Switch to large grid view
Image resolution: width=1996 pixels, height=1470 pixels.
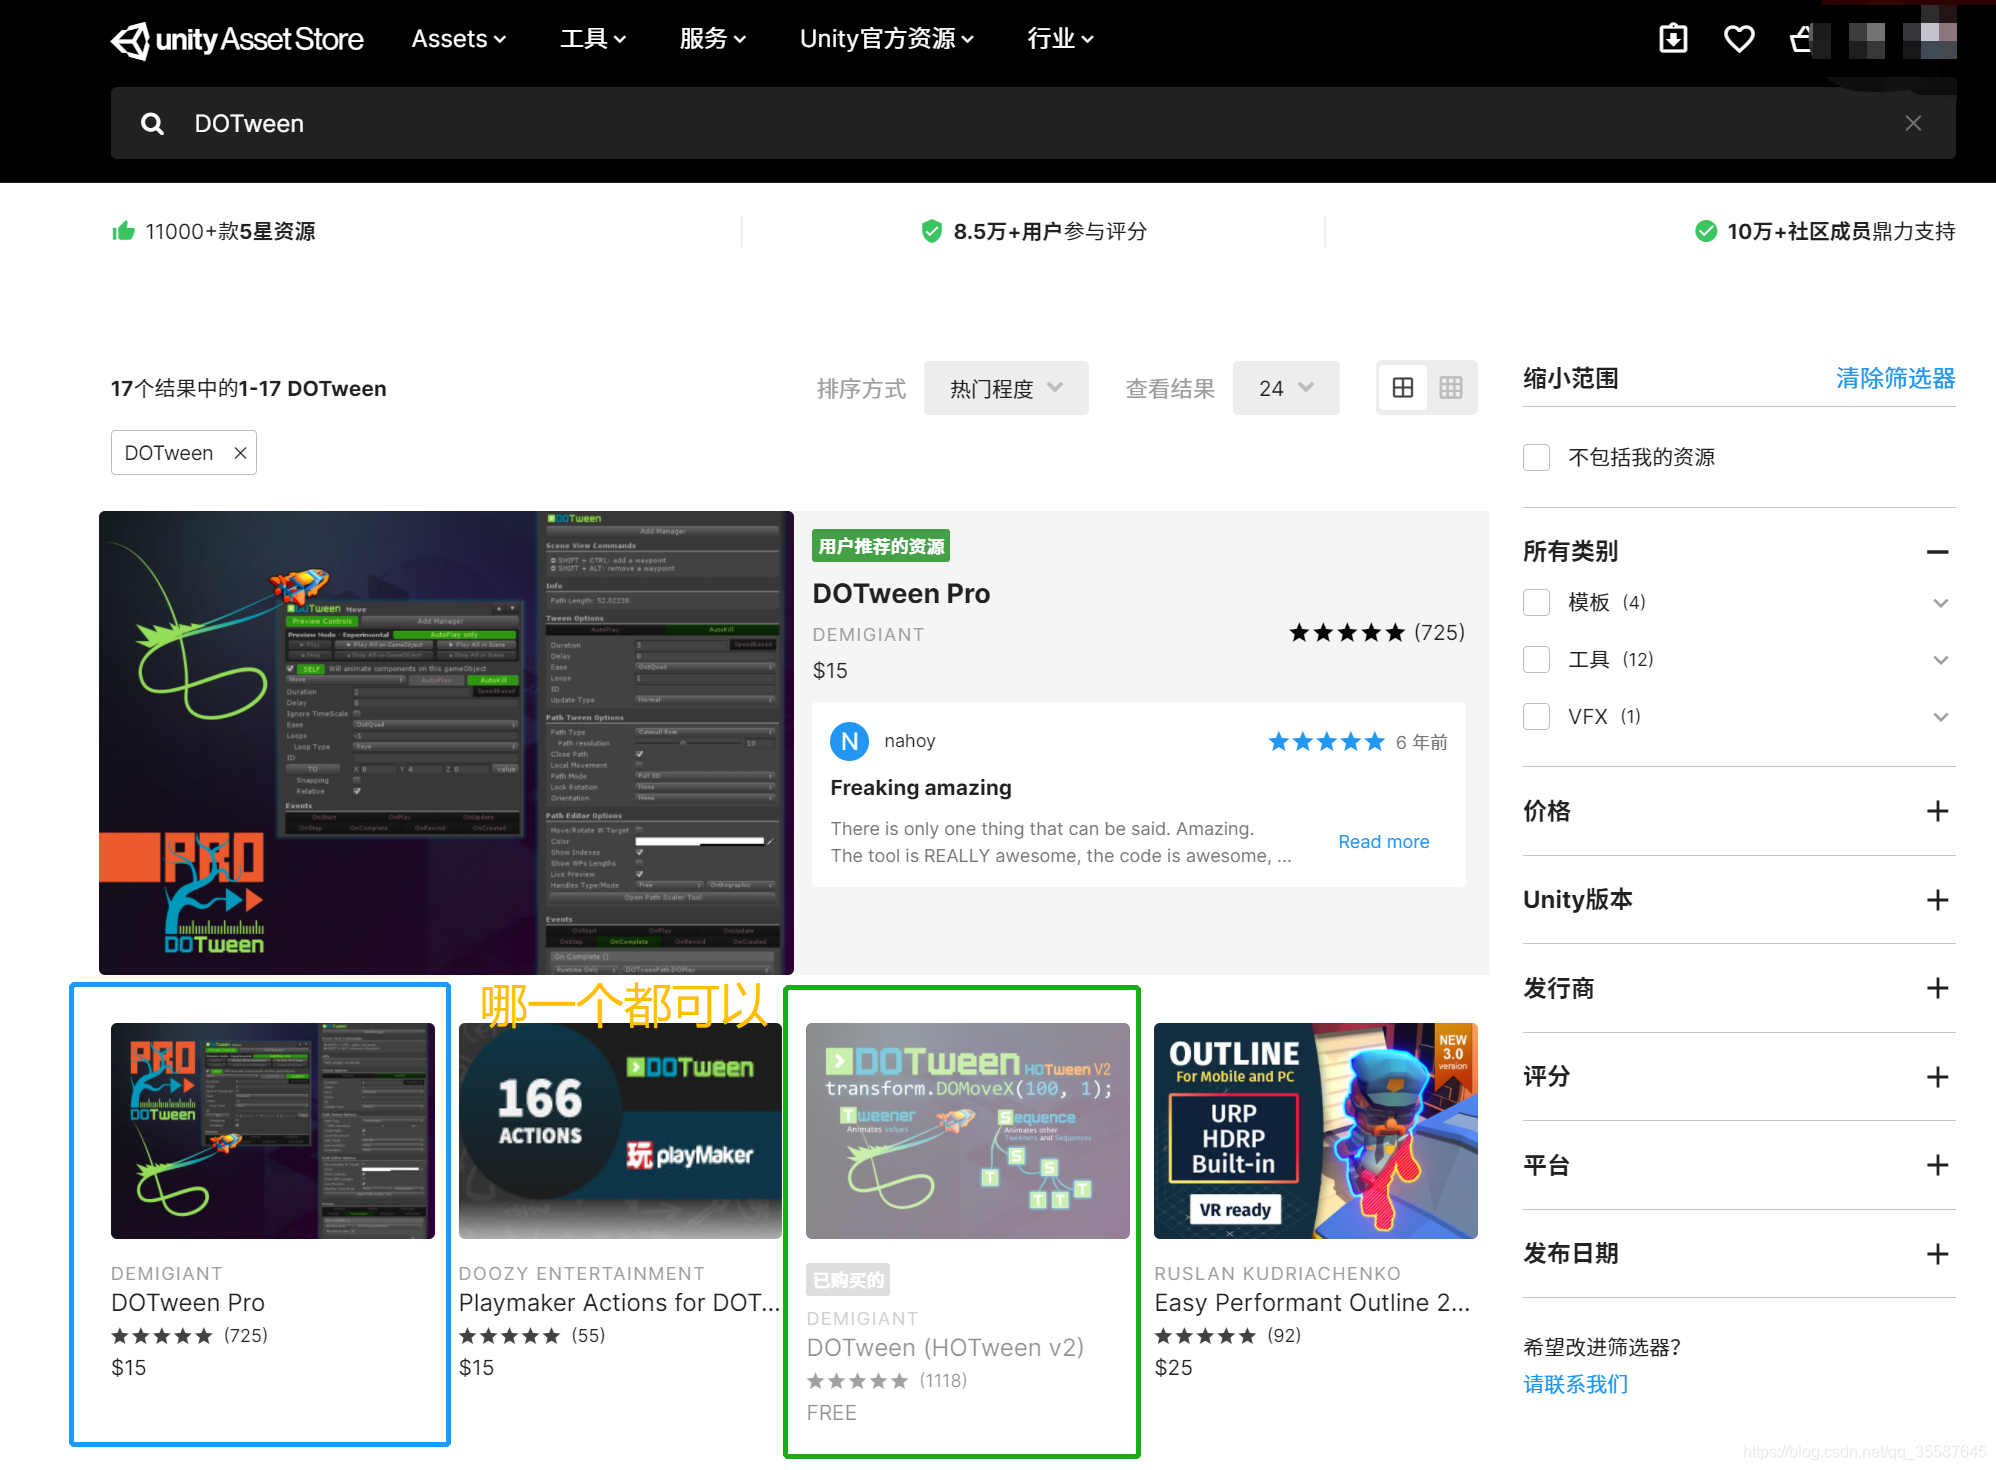coord(1402,388)
